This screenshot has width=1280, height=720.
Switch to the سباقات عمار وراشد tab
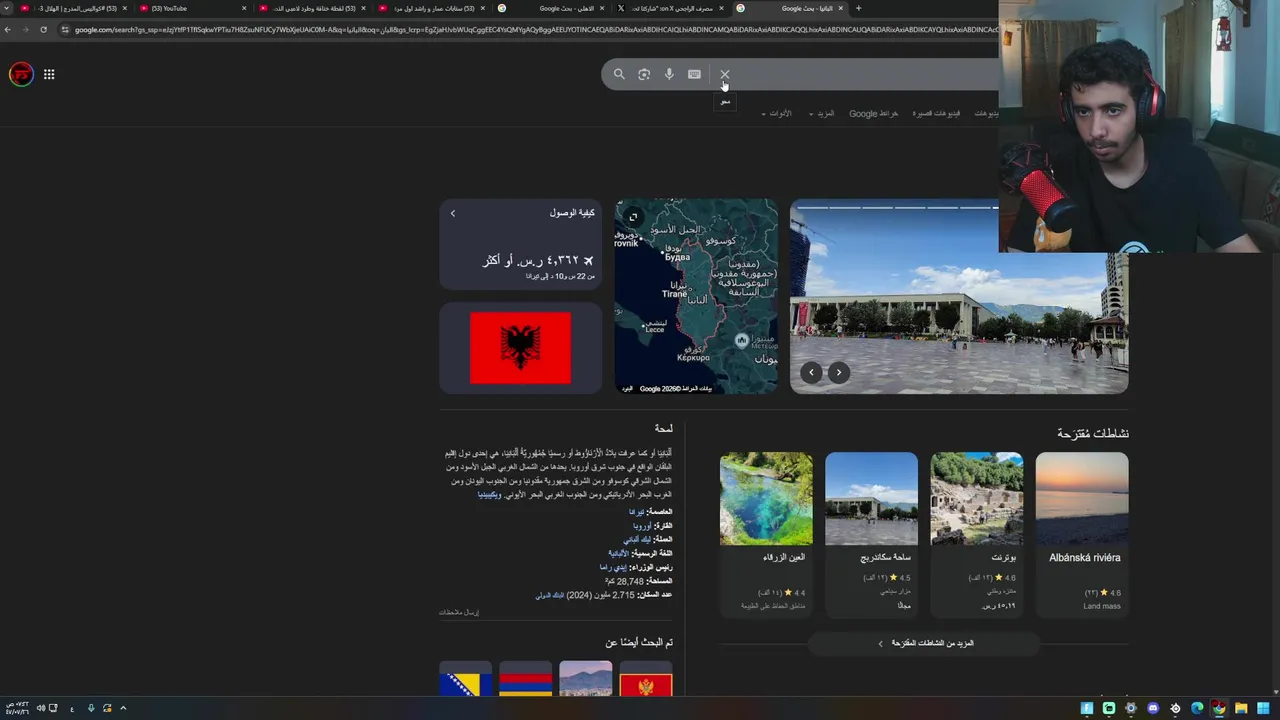tap(431, 8)
